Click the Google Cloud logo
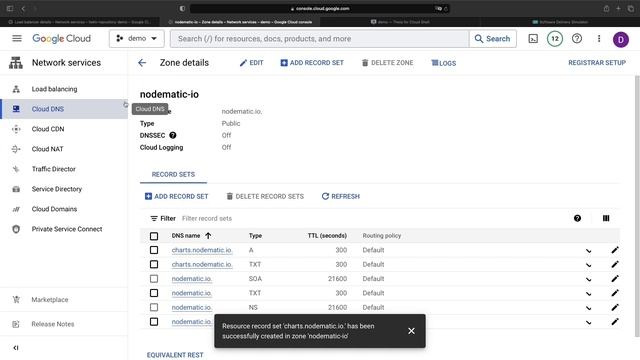Viewport: 640px width, 360px height. 62,38
